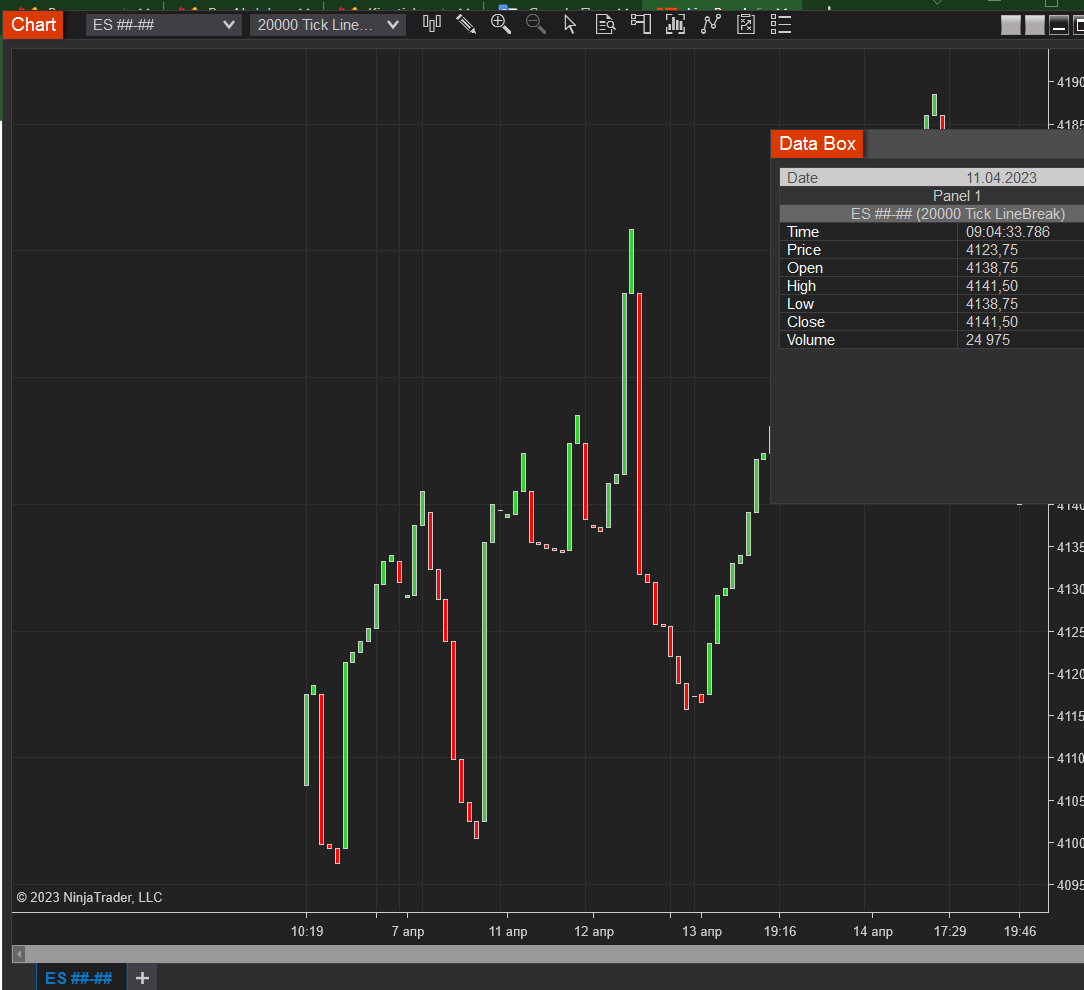Add a new chart tab with plus
Screen dimensions: 1084x990
pos(142,978)
